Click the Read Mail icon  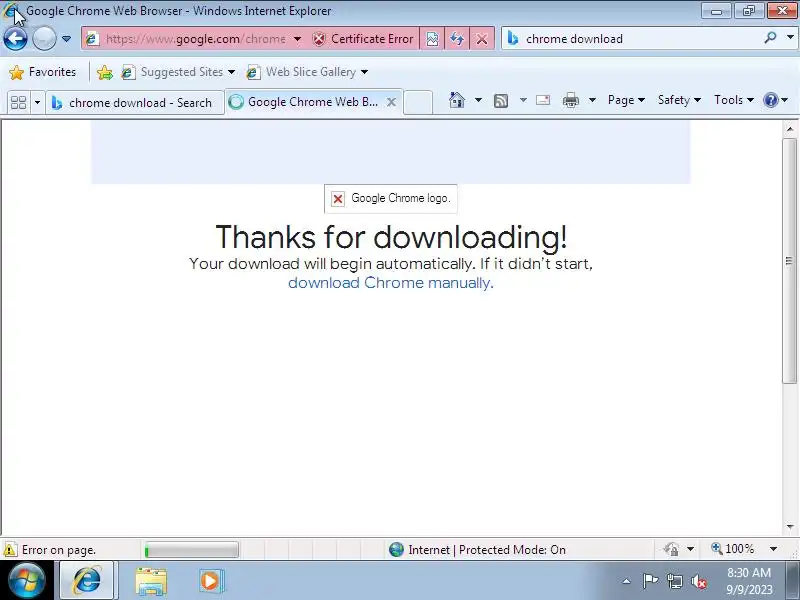click(543, 100)
